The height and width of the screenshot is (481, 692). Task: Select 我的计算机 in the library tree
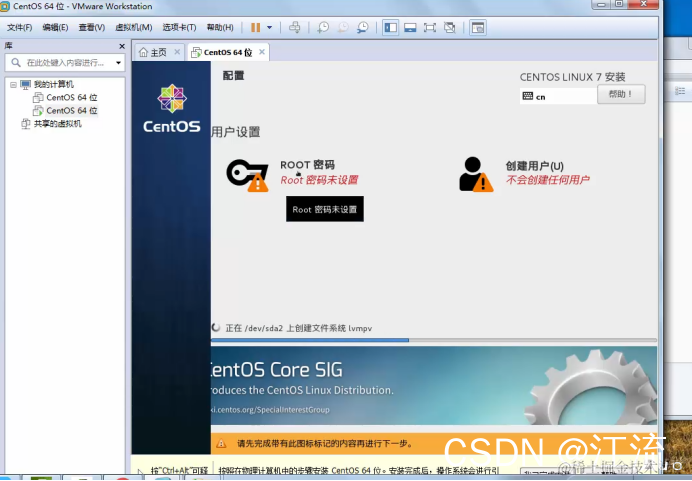coord(54,84)
